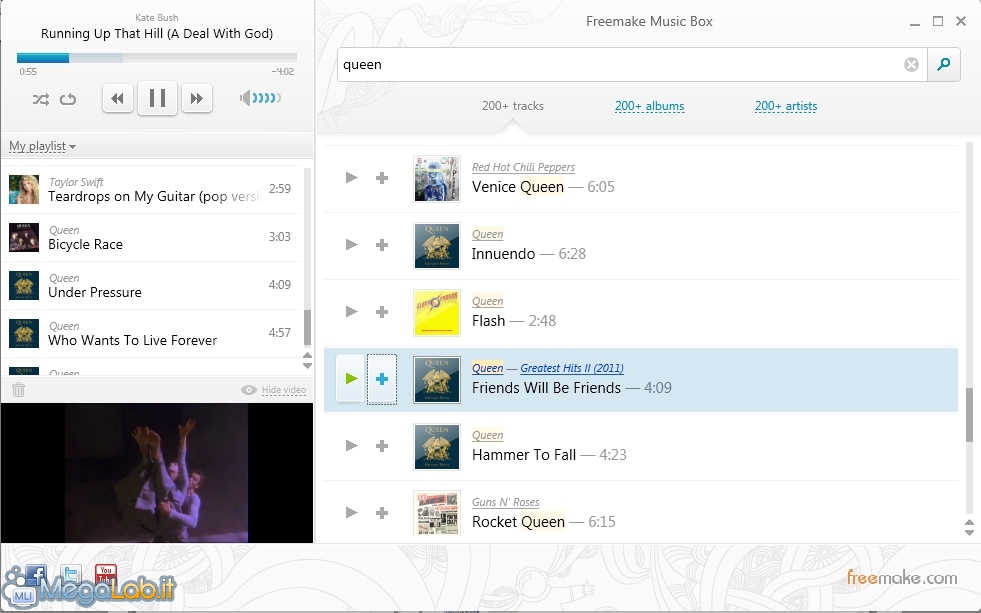Viewport: 981px width, 613px height.
Task: Play Friends Will Be Friends
Action: pos(350,378)
